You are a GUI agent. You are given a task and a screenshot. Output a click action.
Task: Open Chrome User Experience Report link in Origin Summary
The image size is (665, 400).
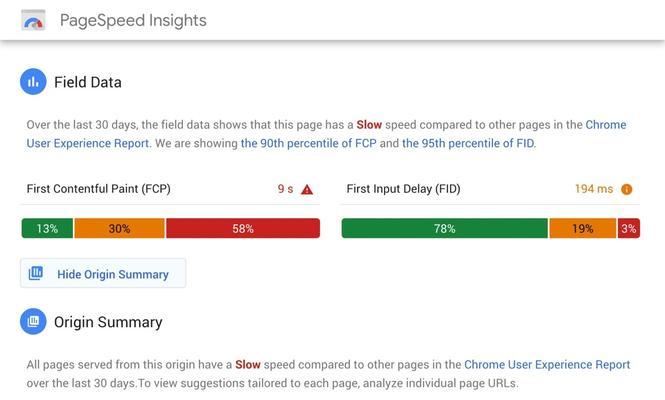tap(547, 364)
